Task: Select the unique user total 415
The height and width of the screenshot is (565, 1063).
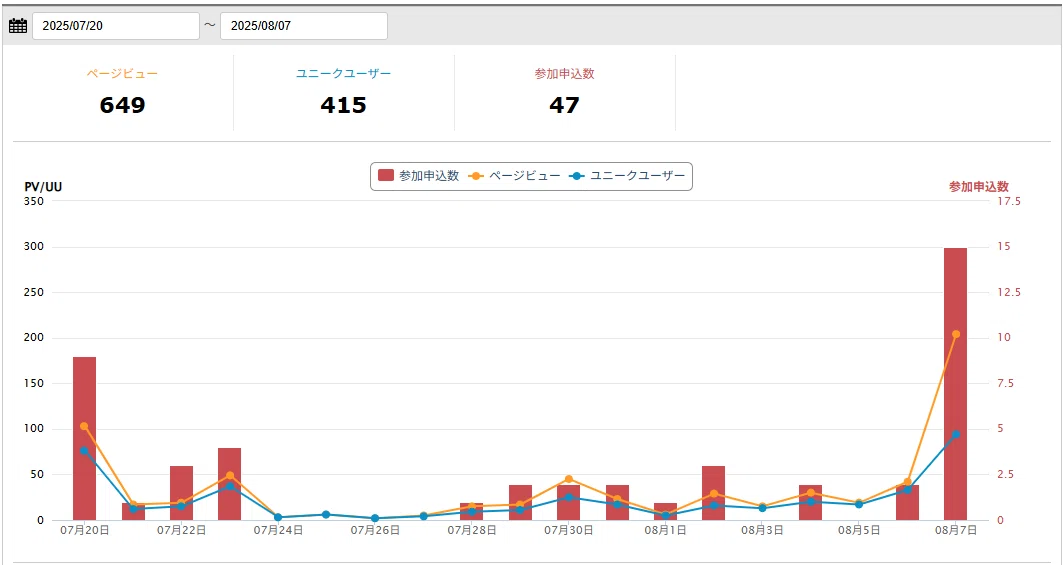Action: coord(344,105)
